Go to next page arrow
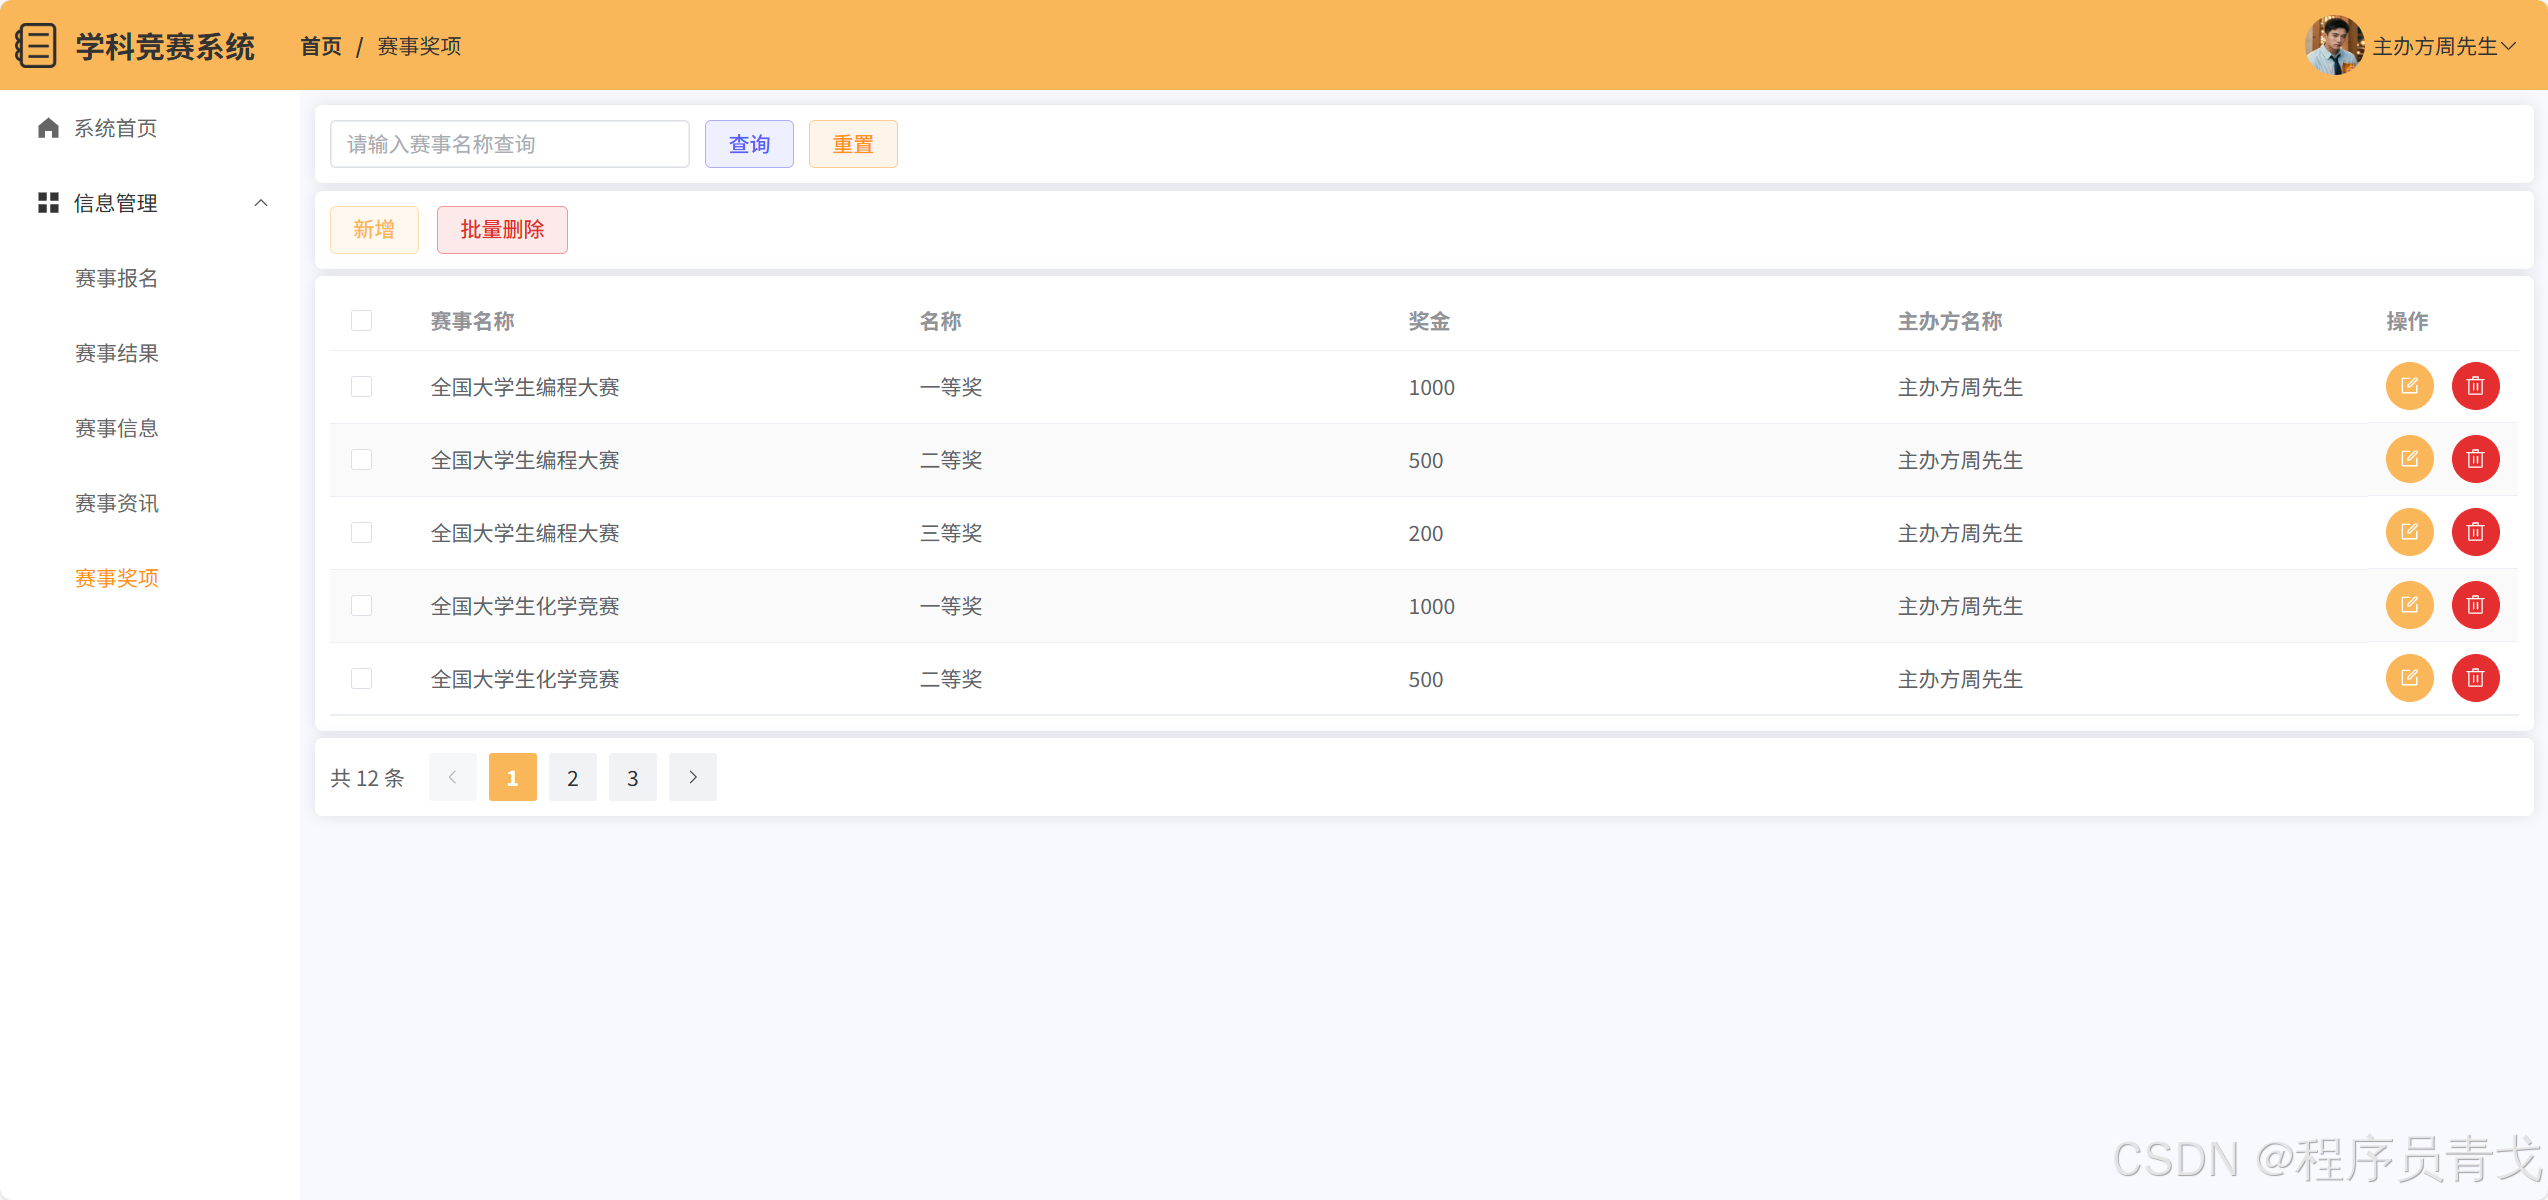Screen dimensions: 2548x1200 pyautogui.click(x=692, y=777)
